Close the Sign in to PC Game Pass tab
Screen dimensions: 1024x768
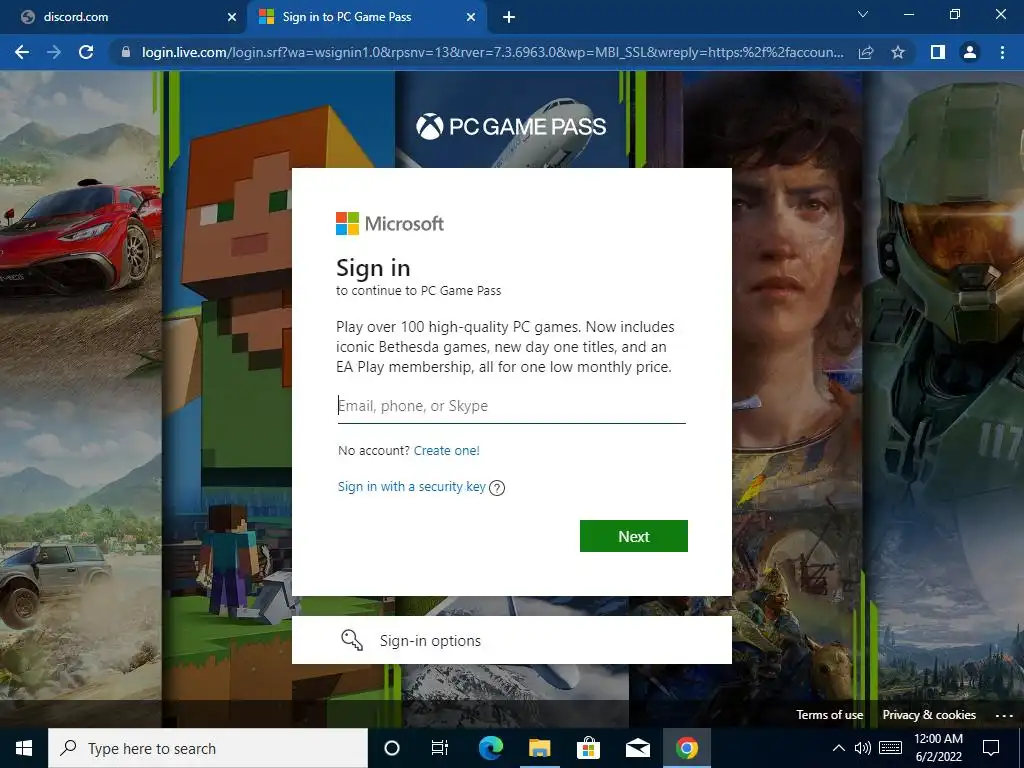point(471,17)
